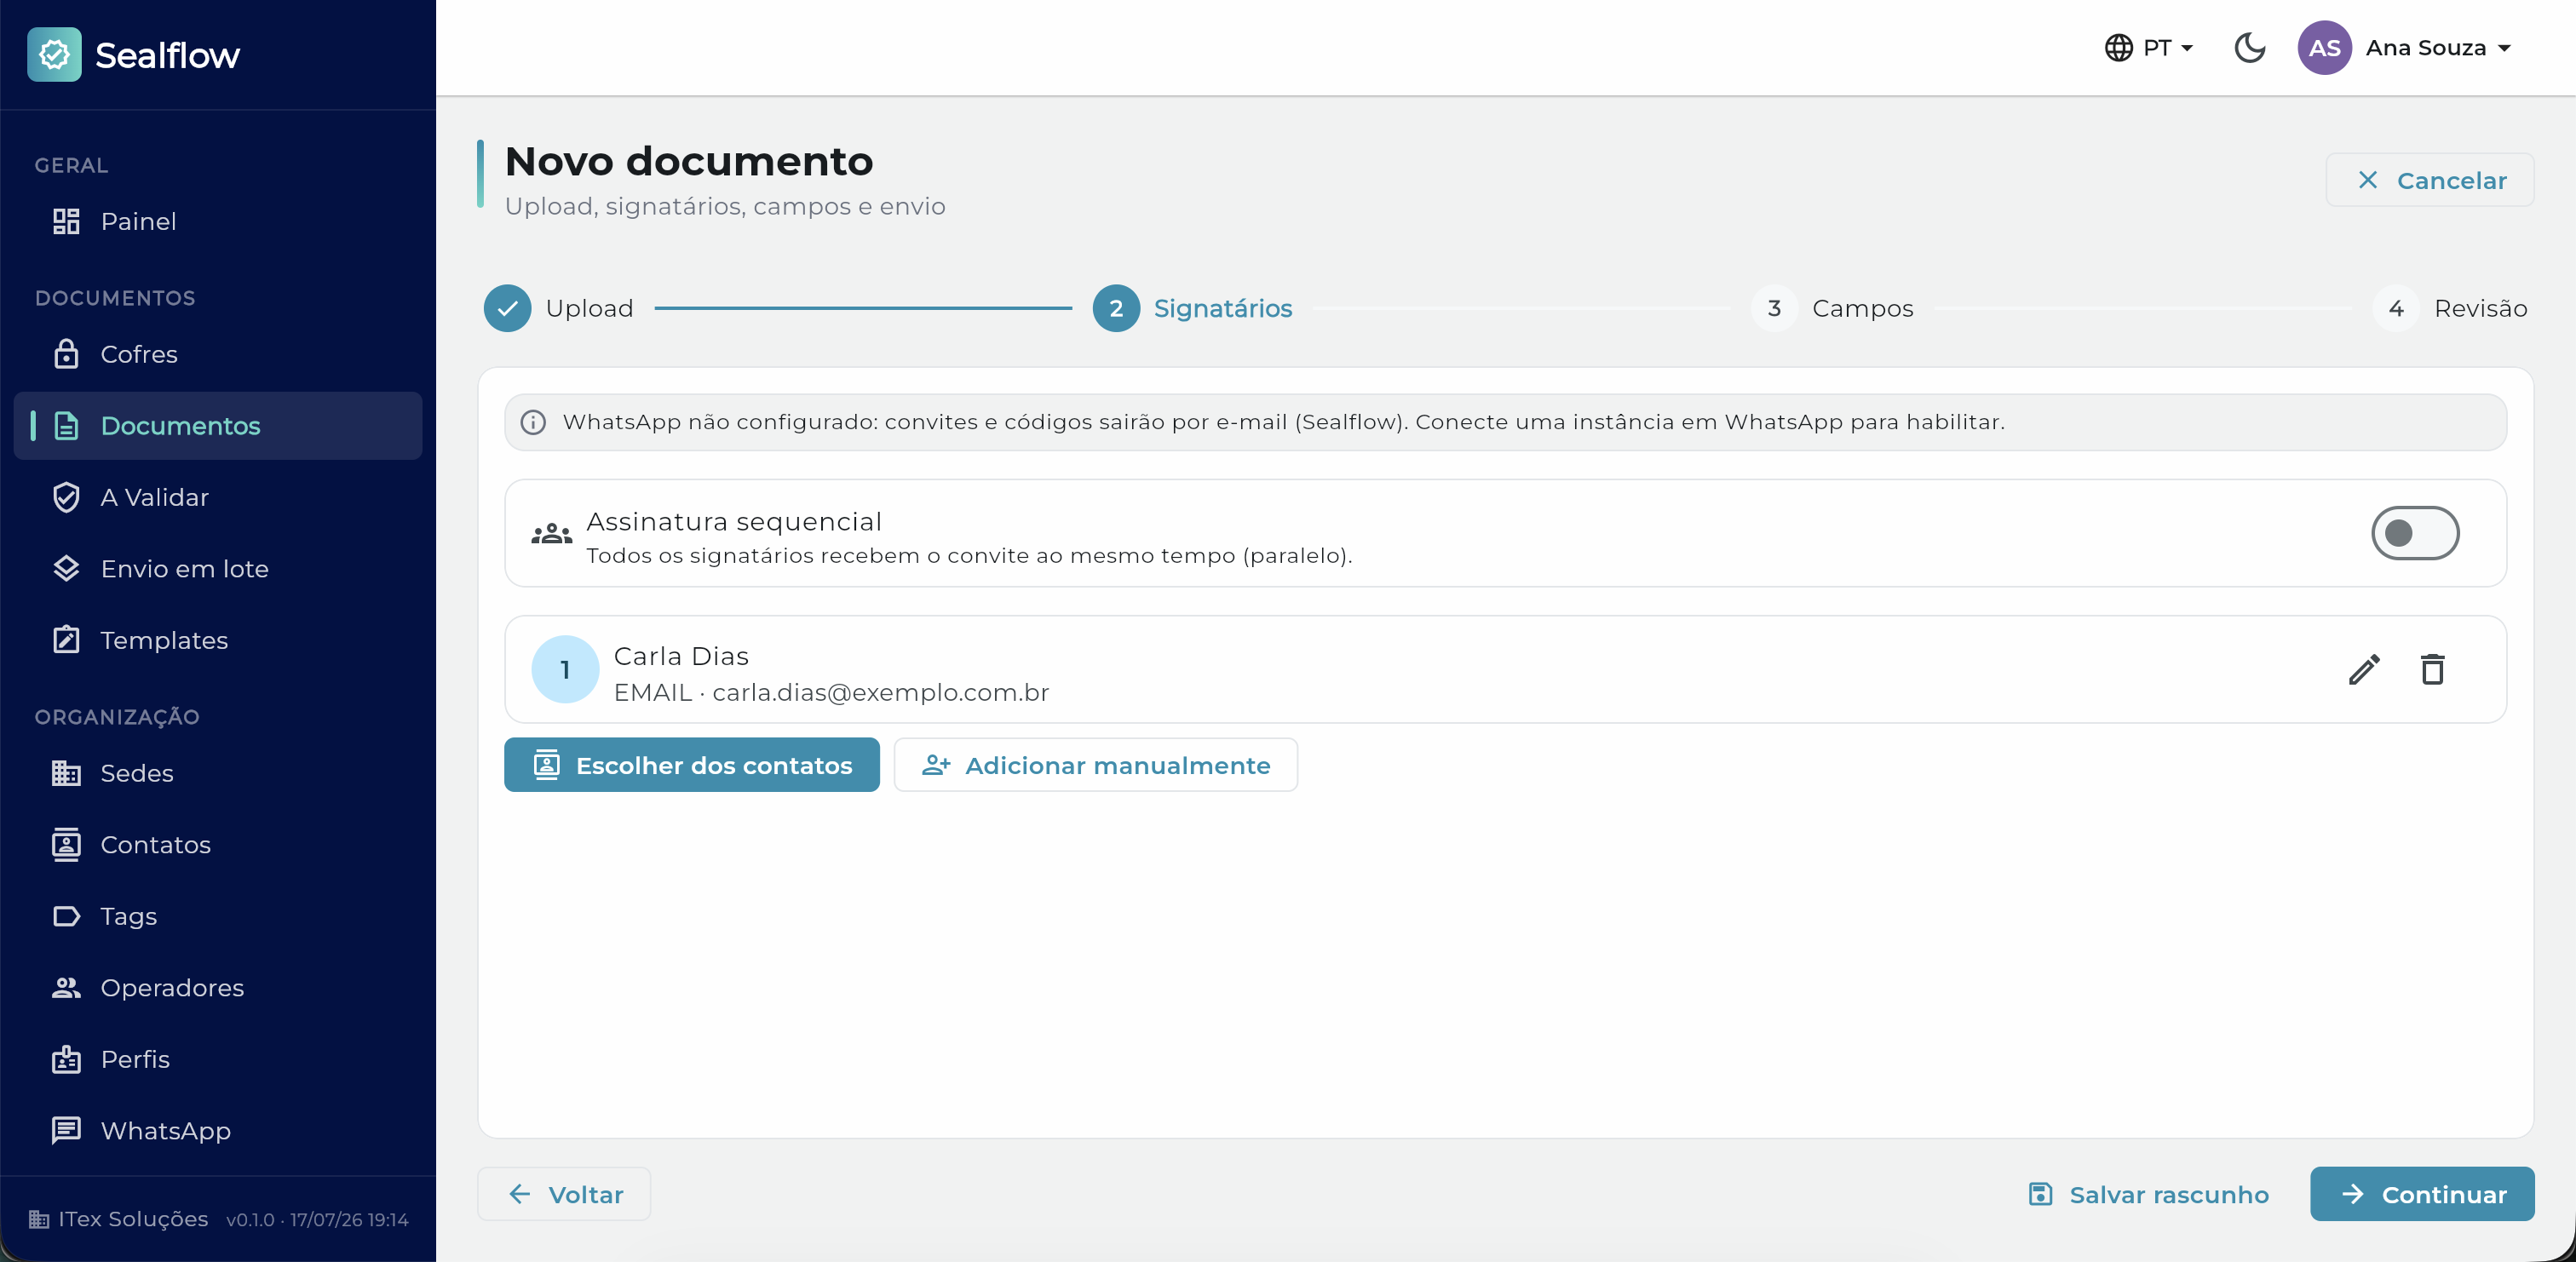Image resolution: width=2576 pixels, height=1262 pixels.
Task: Go back with Voltar button
Action: tap(564, 1194)
